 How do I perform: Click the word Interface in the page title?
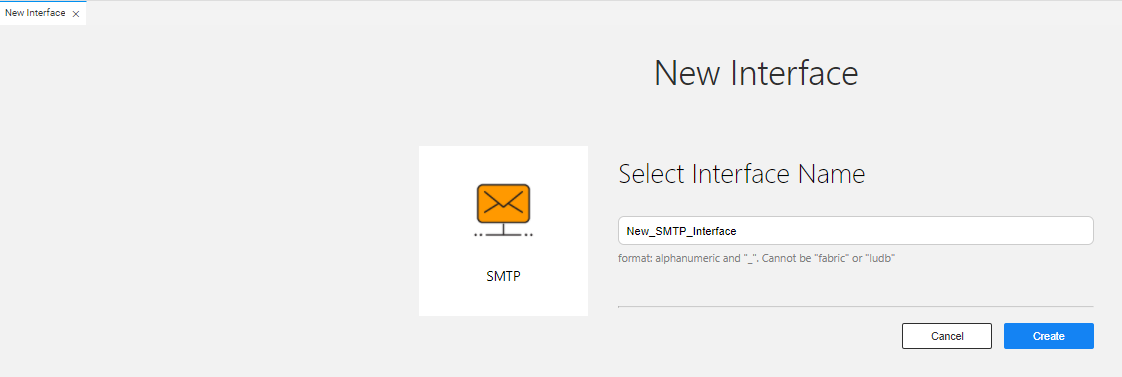click(794, 73)
